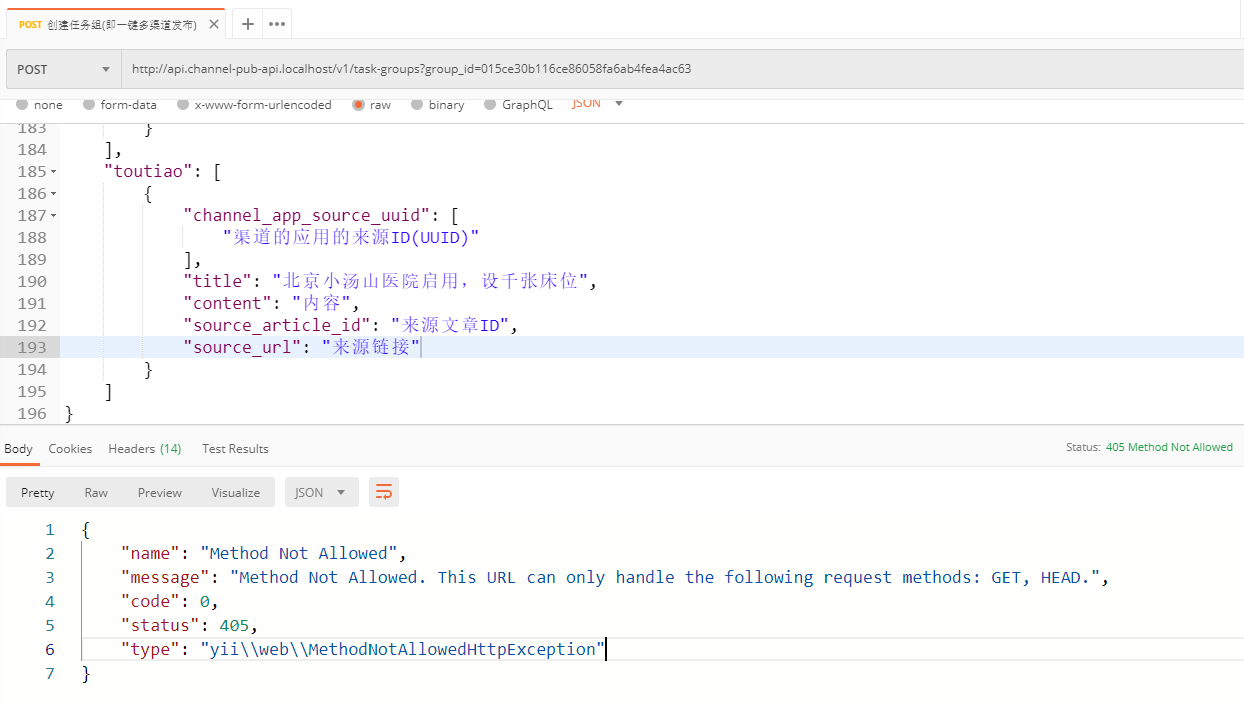Viewport: 1244px width, 707px height.
Task: Open a new request tab with plus icon
Action: point(248,24)
